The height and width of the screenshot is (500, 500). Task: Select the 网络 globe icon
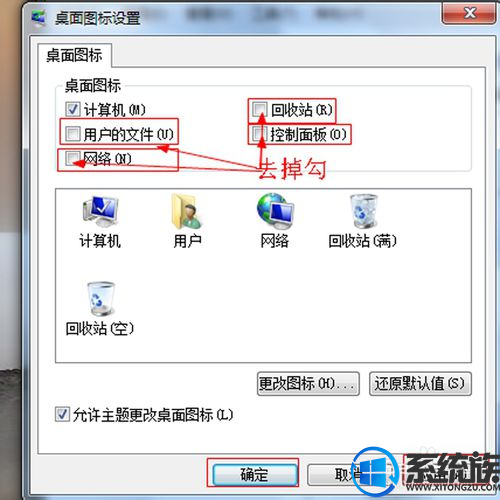pos(275,211)
